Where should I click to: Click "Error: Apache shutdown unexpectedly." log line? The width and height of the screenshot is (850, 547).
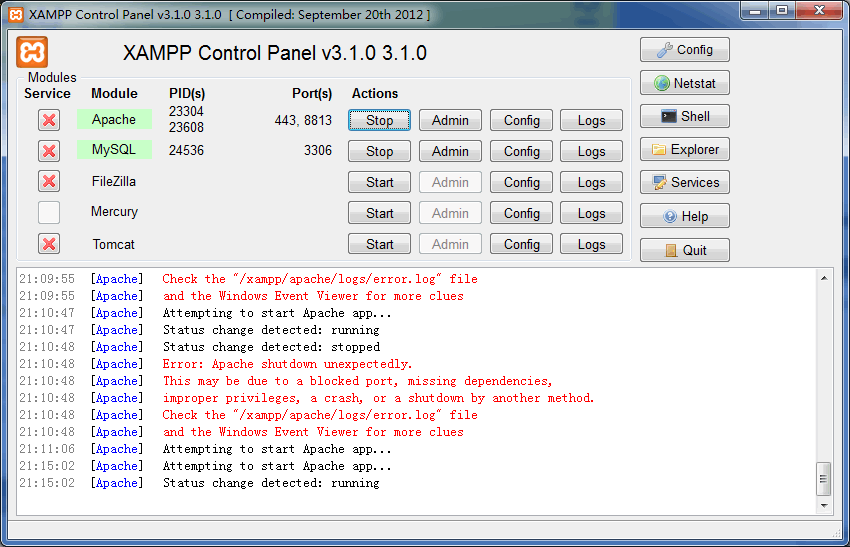pyautogui.click(x=287, y=364)
